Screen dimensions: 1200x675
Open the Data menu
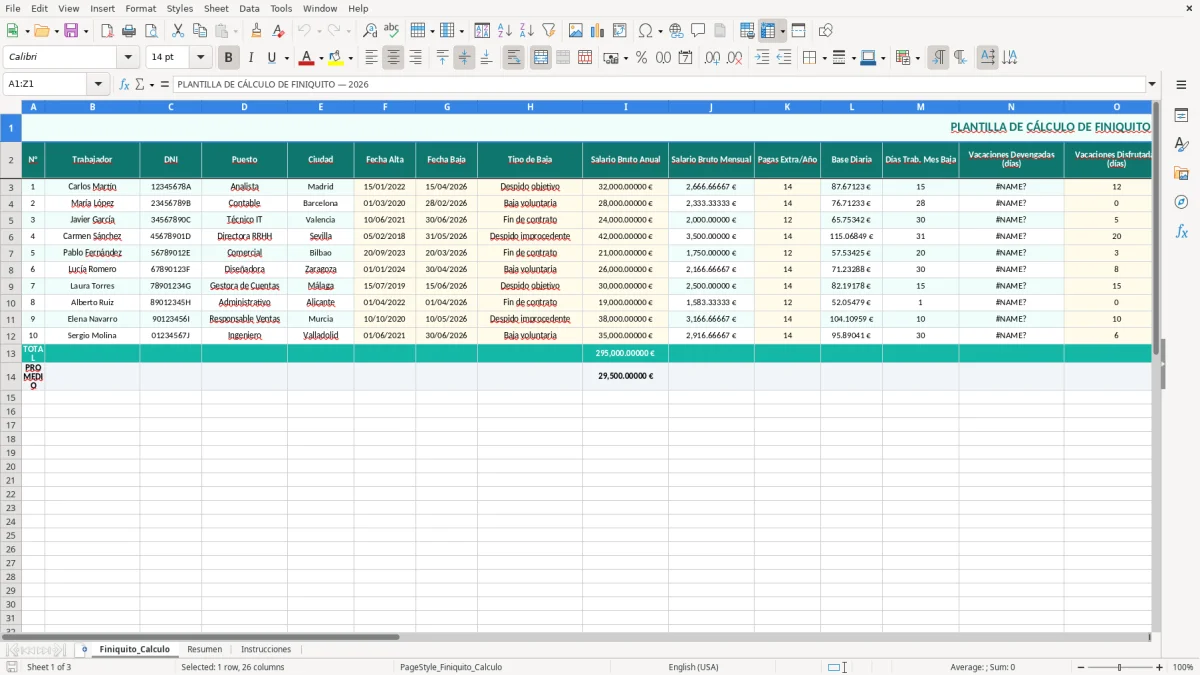[x=249, y=8]
